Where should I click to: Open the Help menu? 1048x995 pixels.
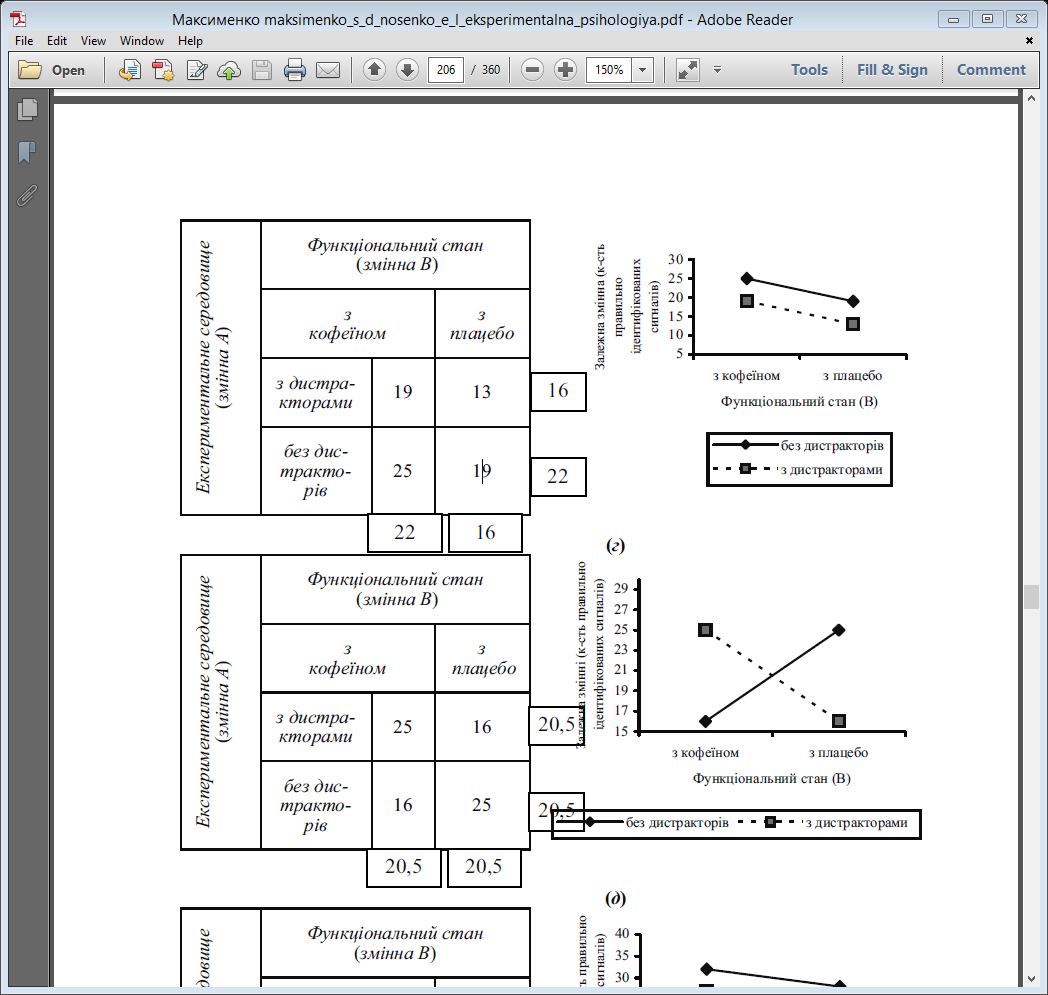coord(190,41)
